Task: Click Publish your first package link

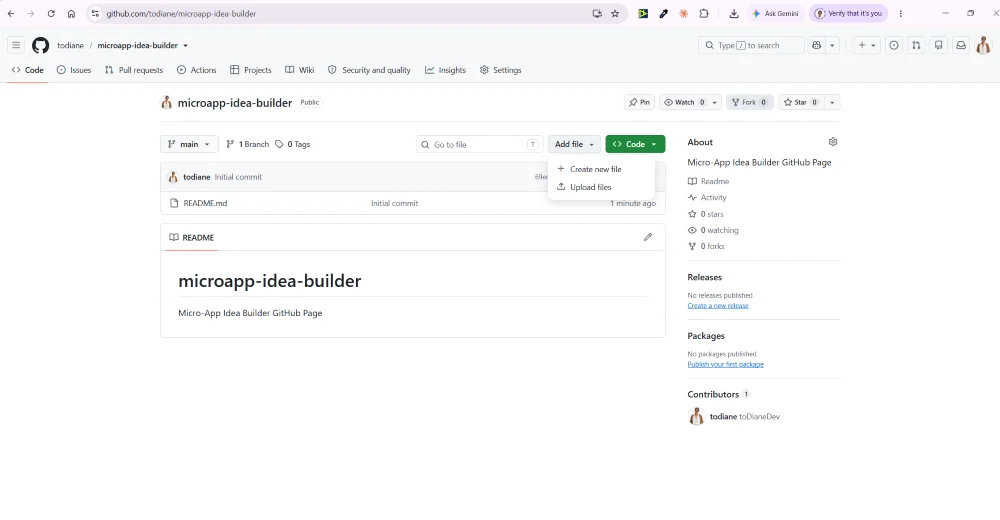Action: pyautogui.click(x=725, y=364)
